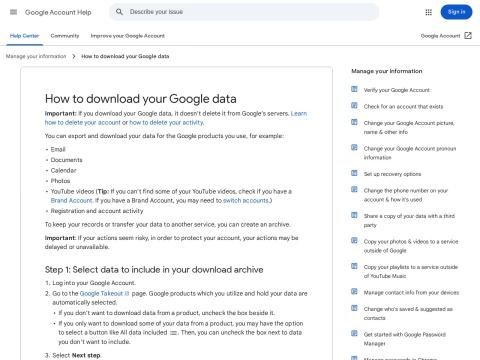Click article icon beside Change your Google Account picture

(354, 122)
